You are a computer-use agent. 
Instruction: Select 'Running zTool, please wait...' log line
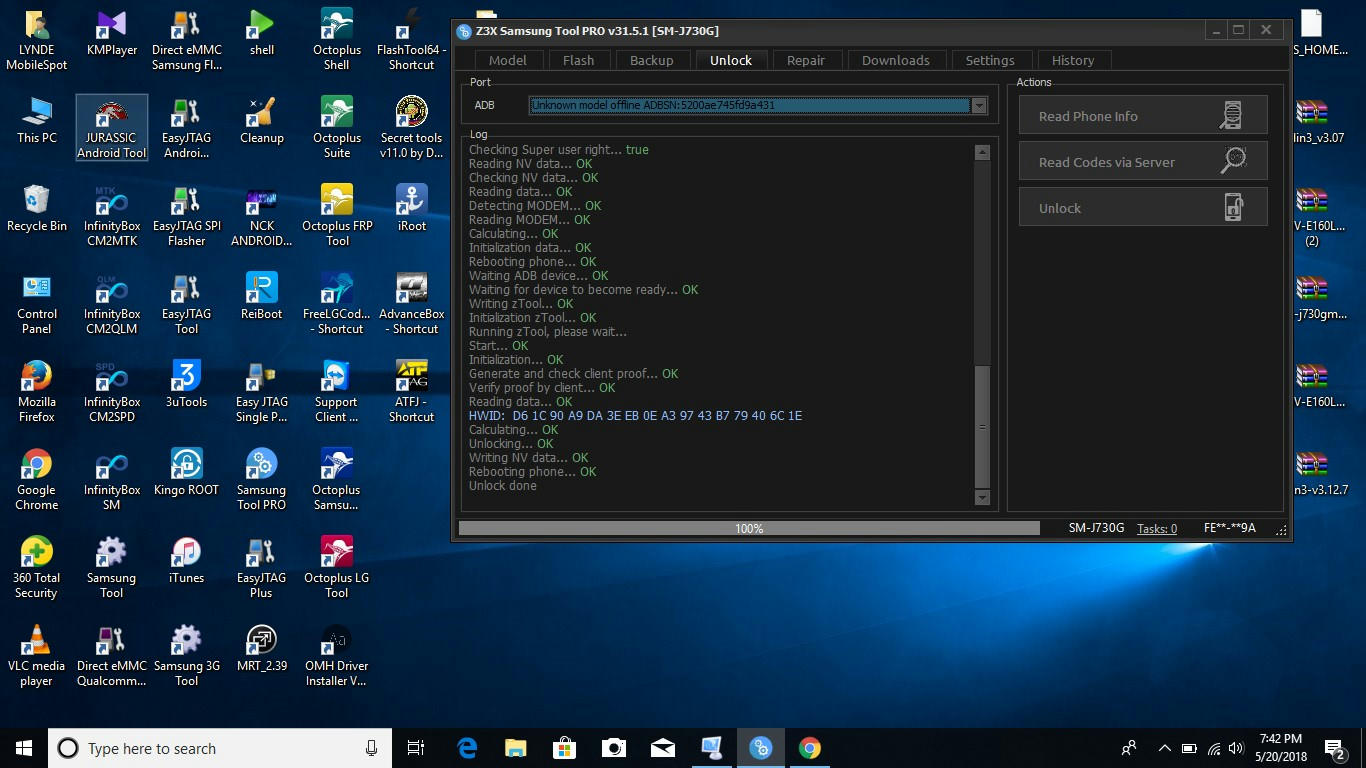(x=548, y=332)
